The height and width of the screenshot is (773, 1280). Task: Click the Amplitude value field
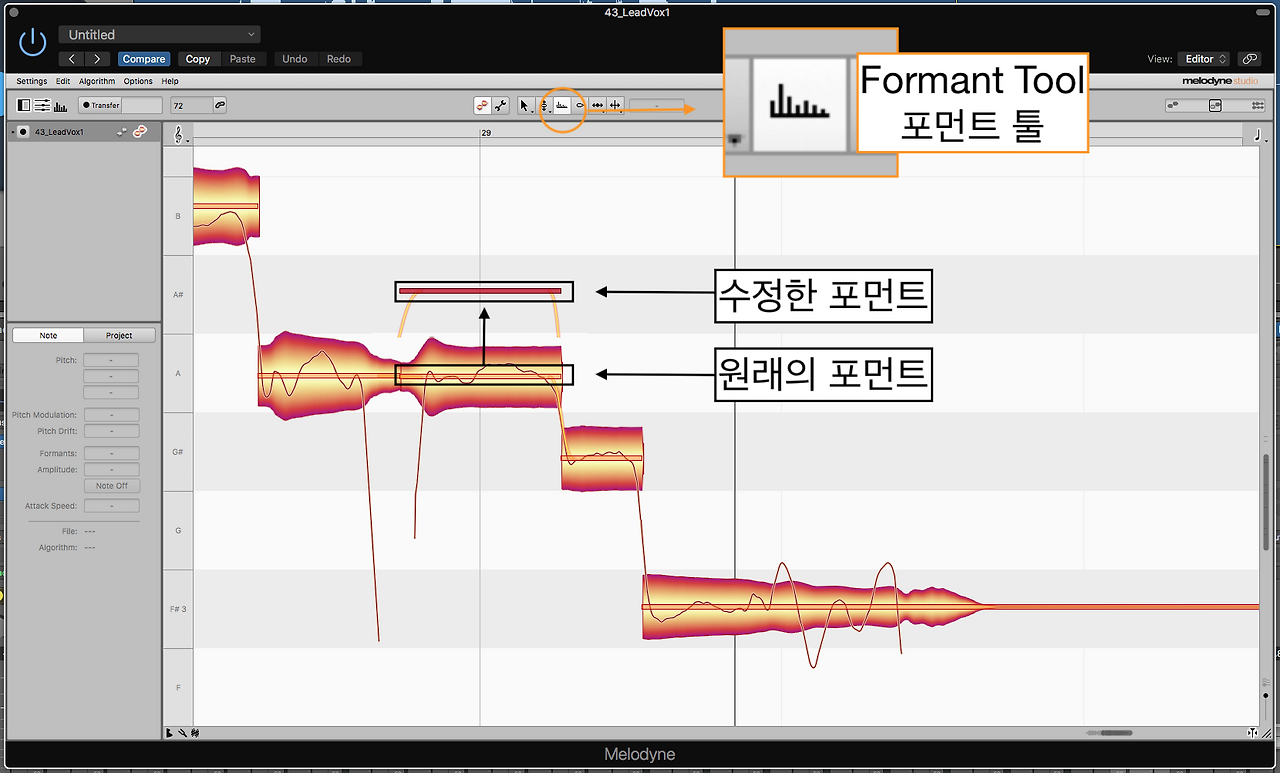click(x=111, y=470)
